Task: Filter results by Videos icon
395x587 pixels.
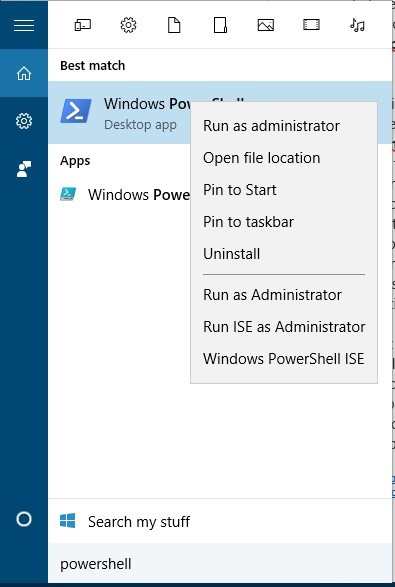Action: [x=312, y=25]
